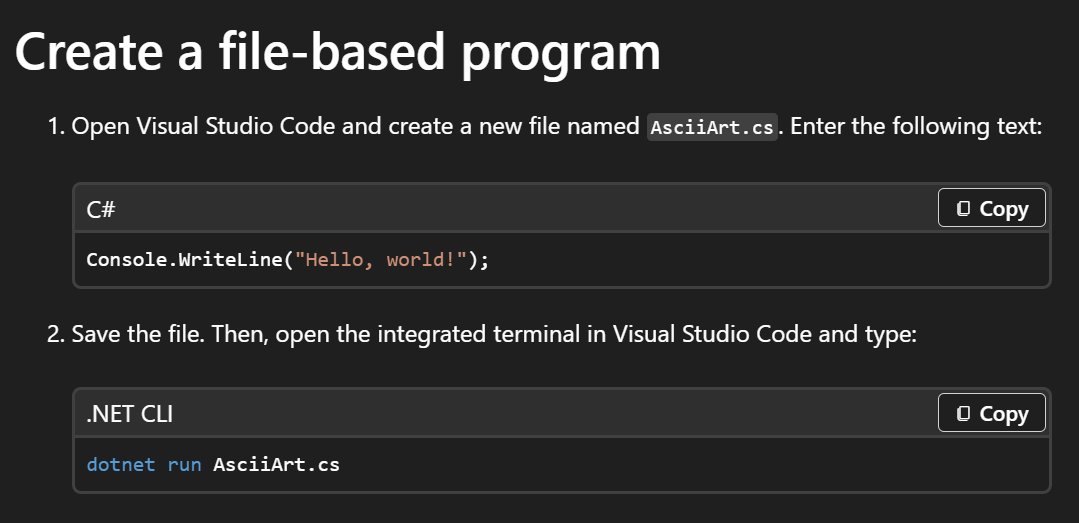Click the Console.WriteLine code line
The height and width of the screenshot is (523, 1079).
(288, 260)
